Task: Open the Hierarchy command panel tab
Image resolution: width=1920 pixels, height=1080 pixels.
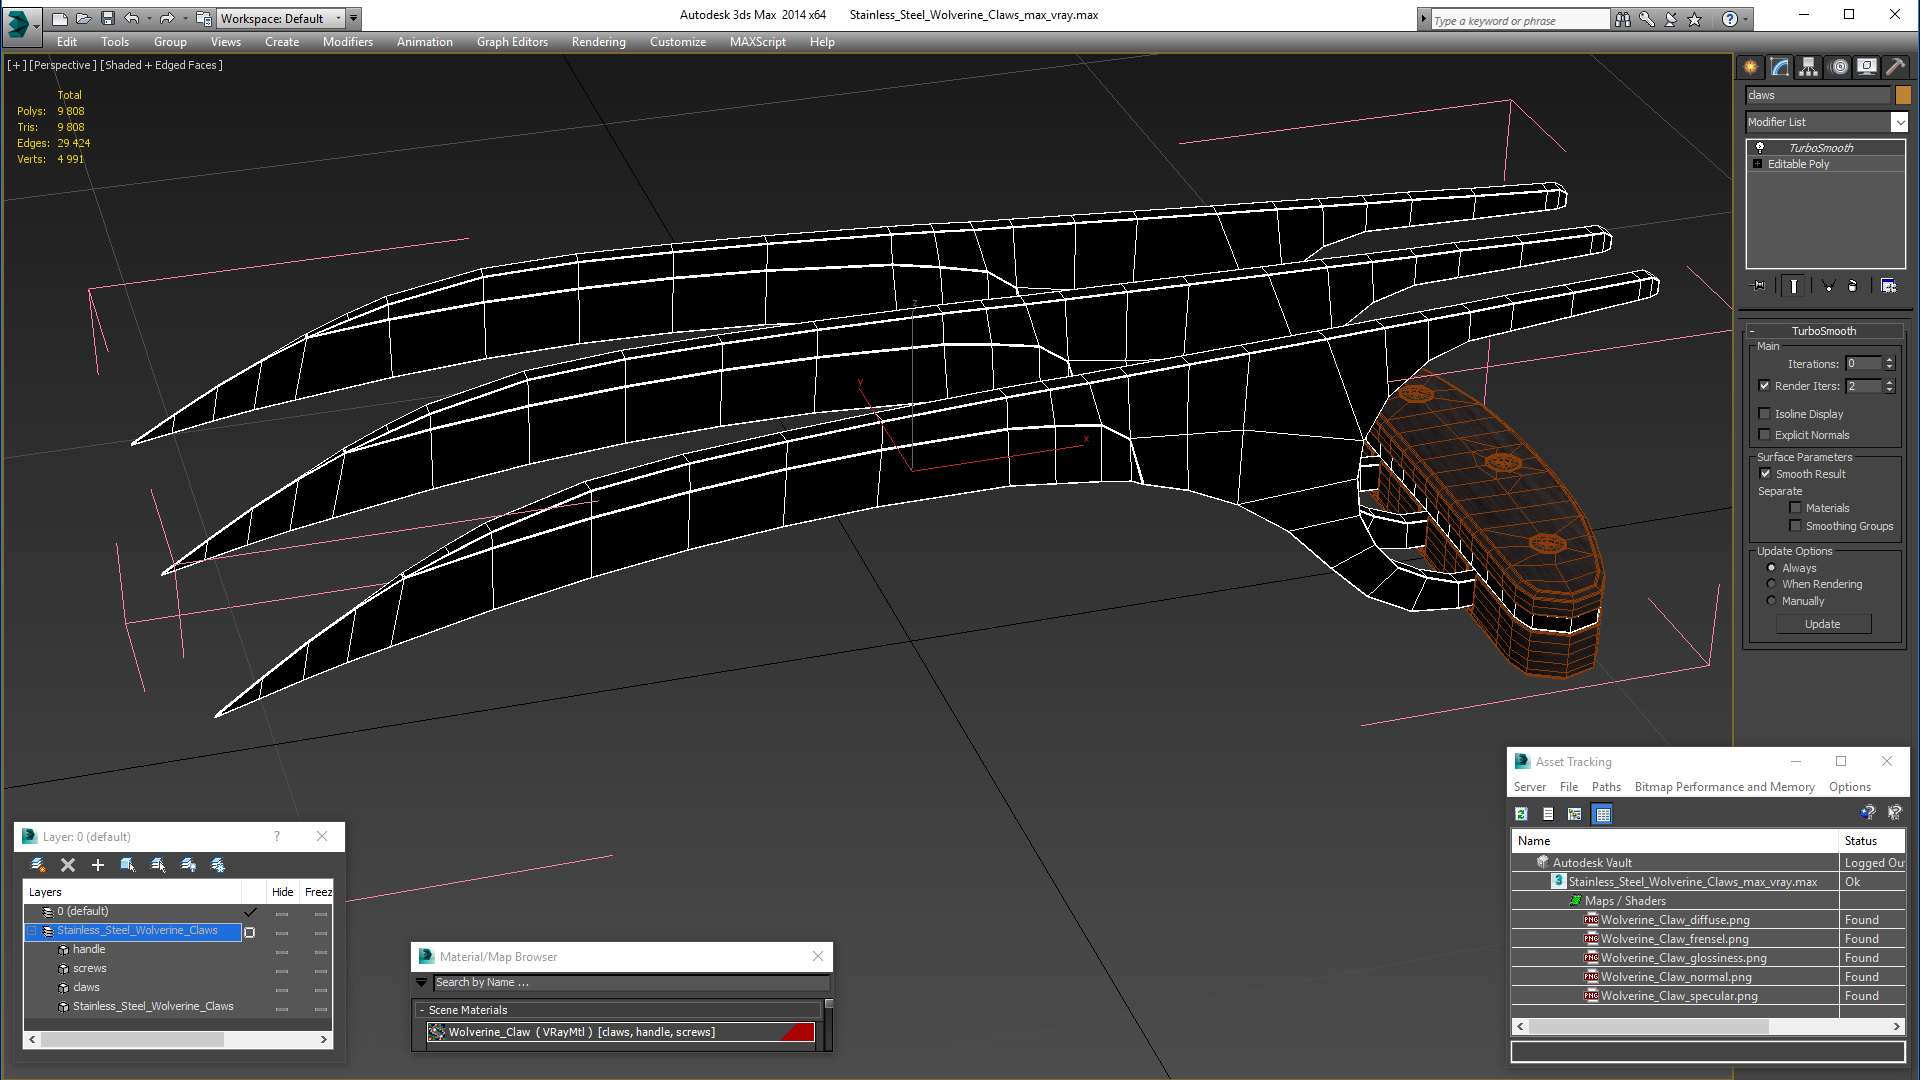Action: tap(1809, 67)
